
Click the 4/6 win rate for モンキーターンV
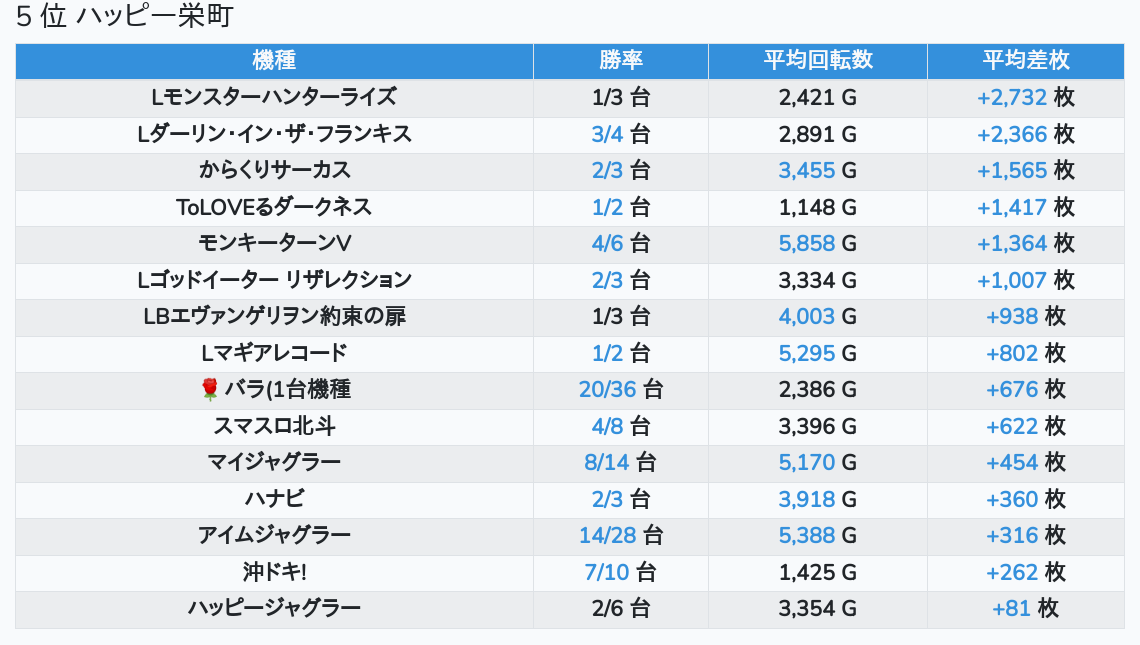[607, 244]
